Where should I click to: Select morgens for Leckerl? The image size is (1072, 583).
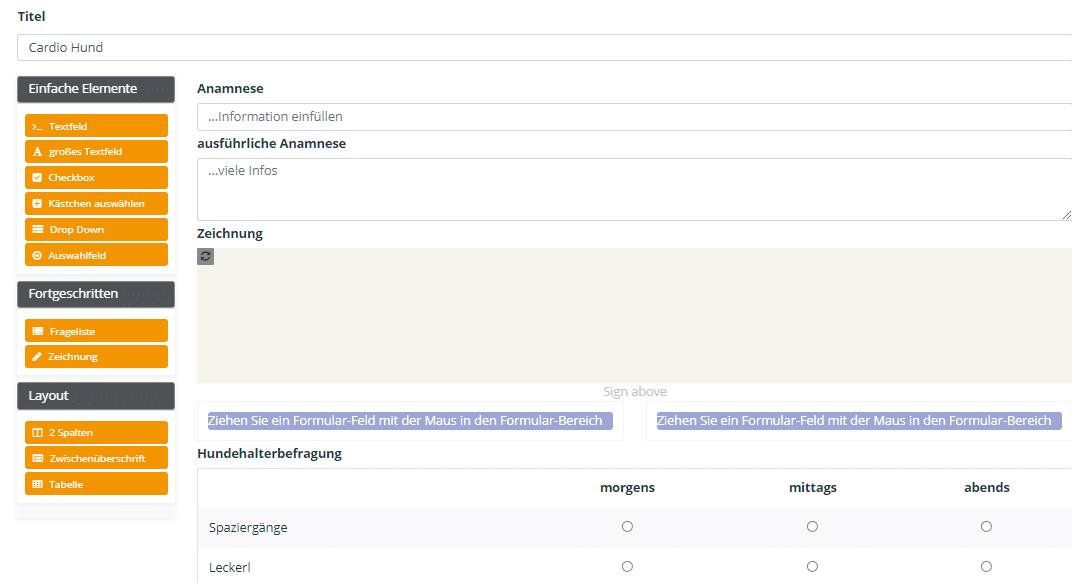click(x=627, y=567)
